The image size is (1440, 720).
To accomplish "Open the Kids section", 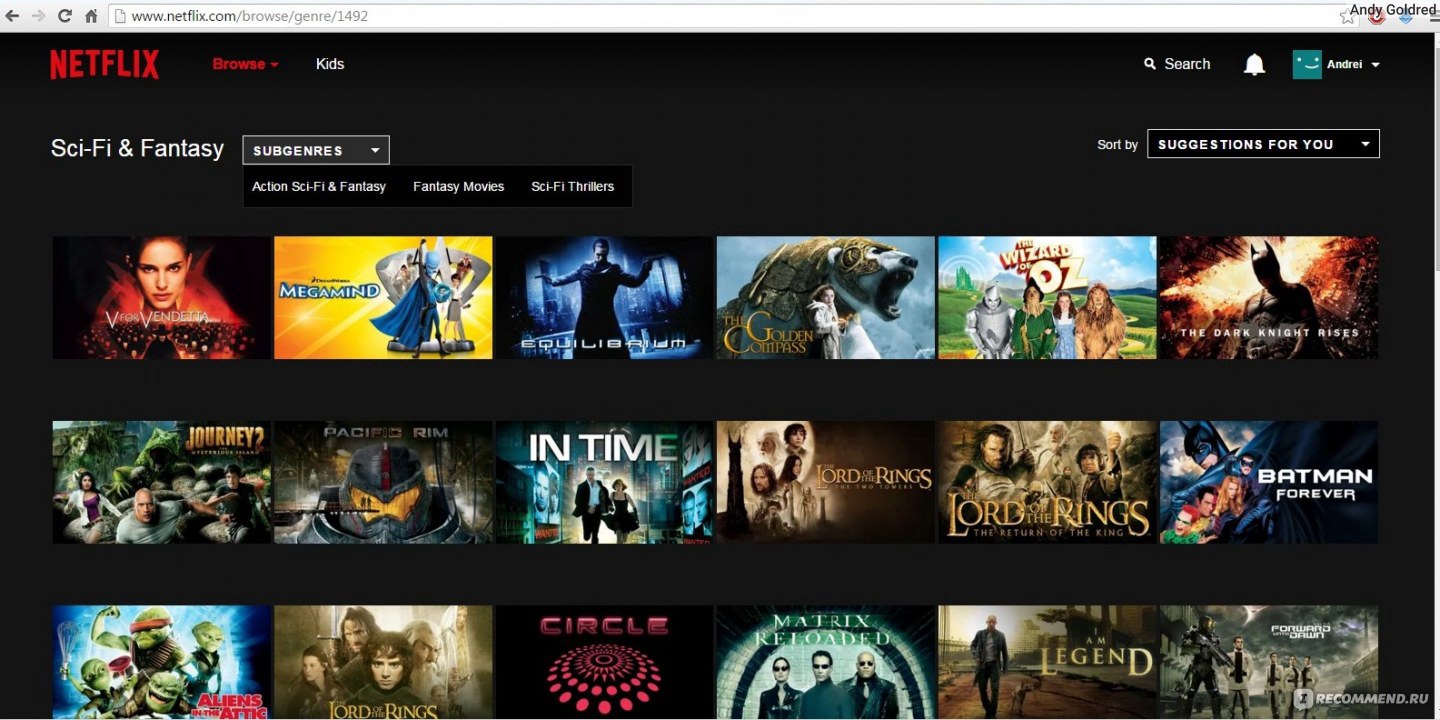I will click(x=330, y=64).
